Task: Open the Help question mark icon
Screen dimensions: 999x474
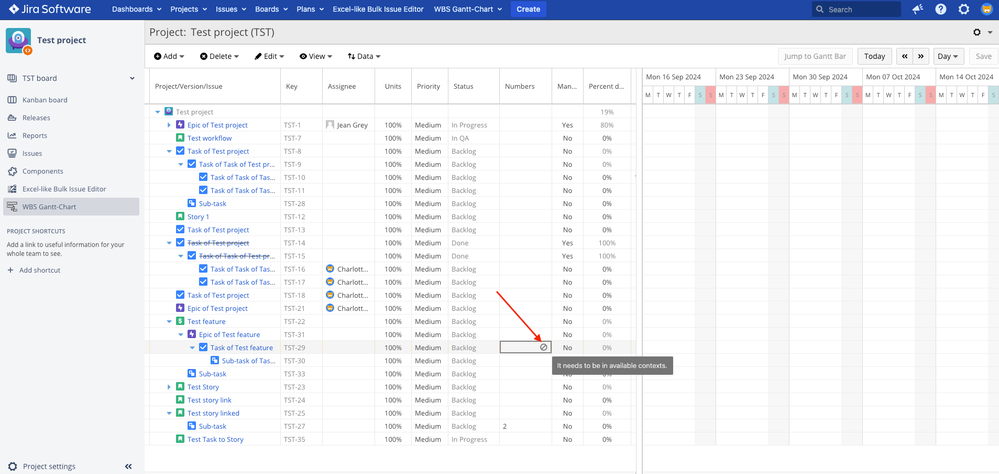Action: 940,10
